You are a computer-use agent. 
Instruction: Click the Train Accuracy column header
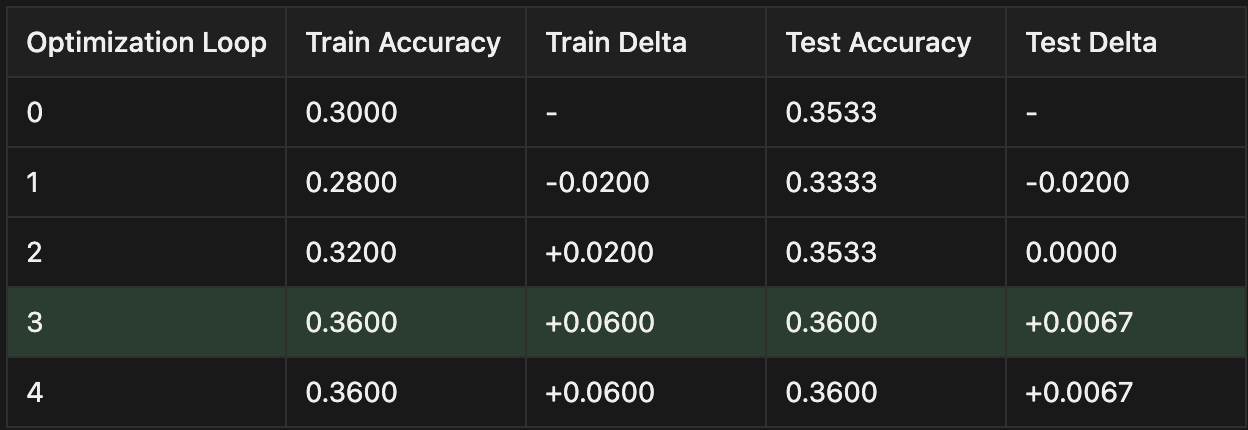pos(403,43)
